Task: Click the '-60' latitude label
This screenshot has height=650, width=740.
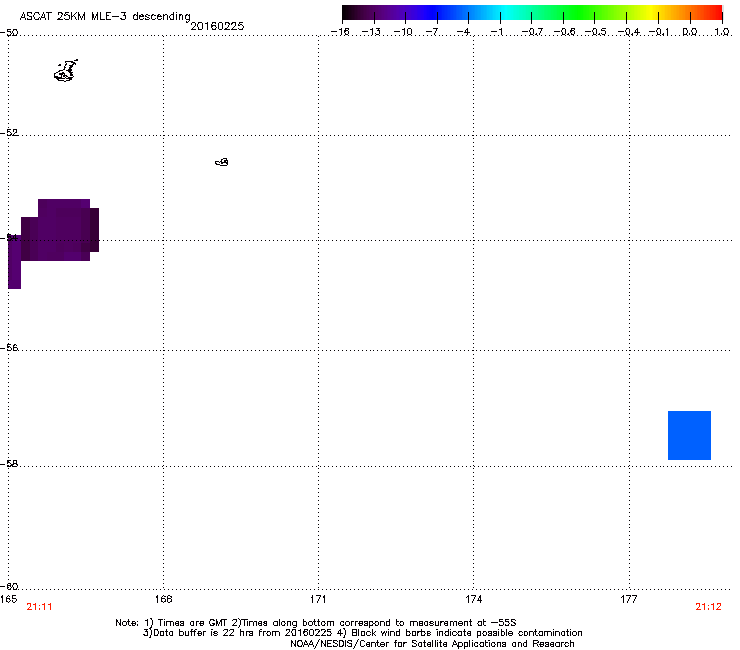Action: coord(9,586)
